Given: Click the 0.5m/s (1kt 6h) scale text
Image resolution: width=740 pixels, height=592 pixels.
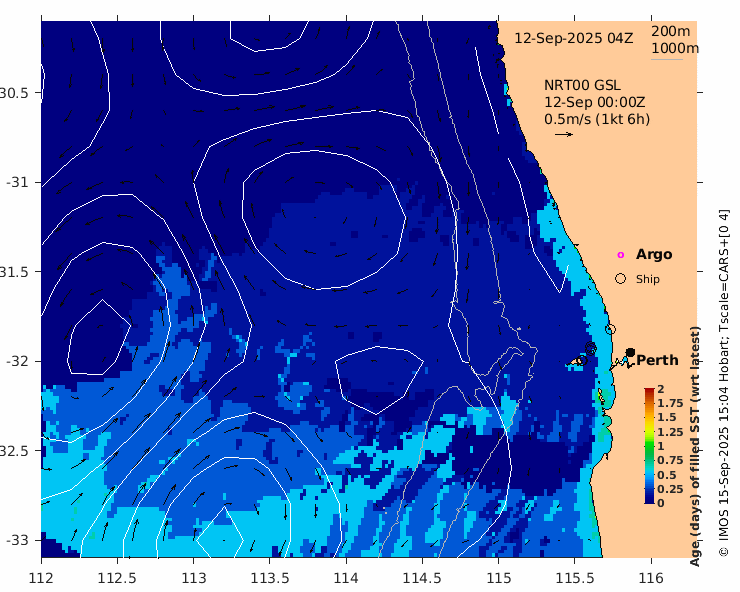Looking at the screenshot, I should click(x=597, y=119).
